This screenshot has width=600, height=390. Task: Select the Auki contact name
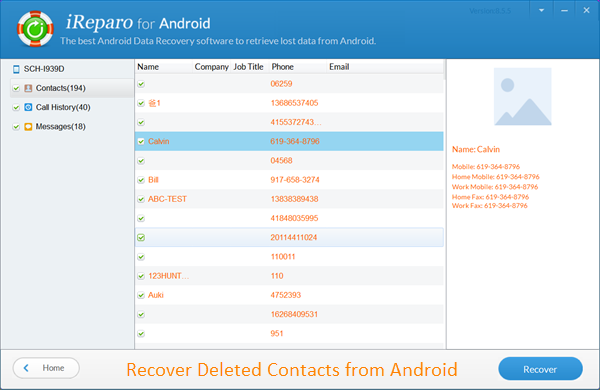coord(156,295)
